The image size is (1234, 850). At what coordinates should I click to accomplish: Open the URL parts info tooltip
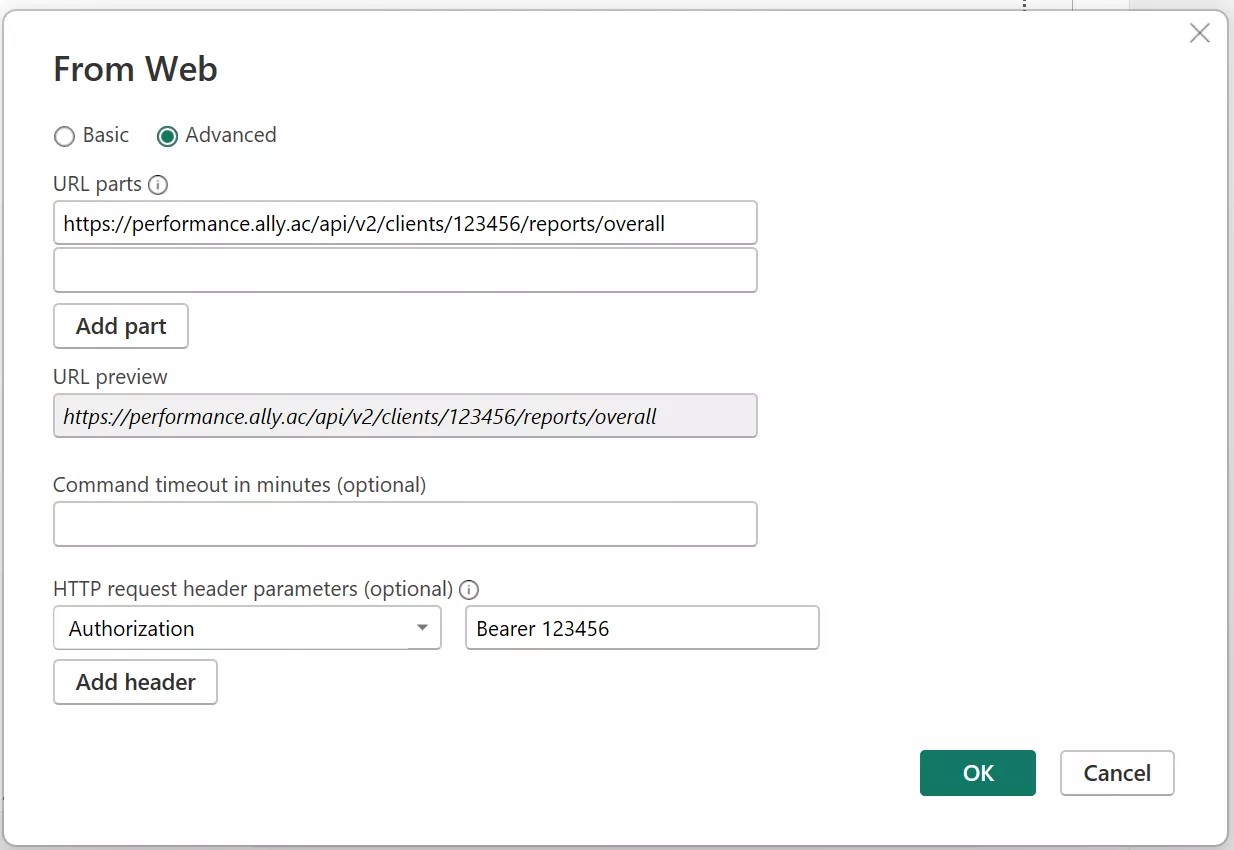tap(159, 184)
